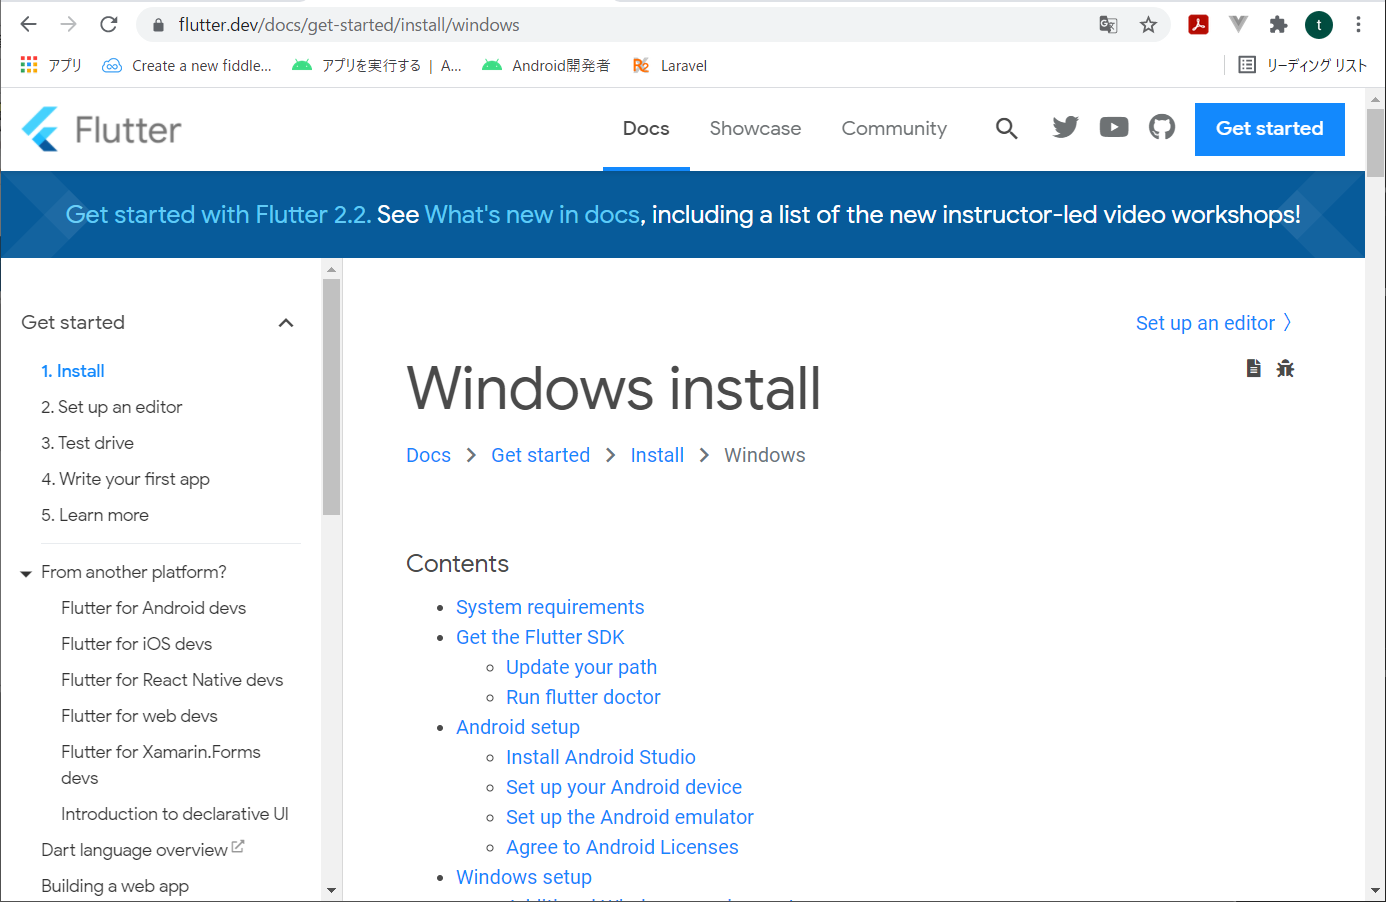Open '1. Install' in the sidebar

(73, 371)
